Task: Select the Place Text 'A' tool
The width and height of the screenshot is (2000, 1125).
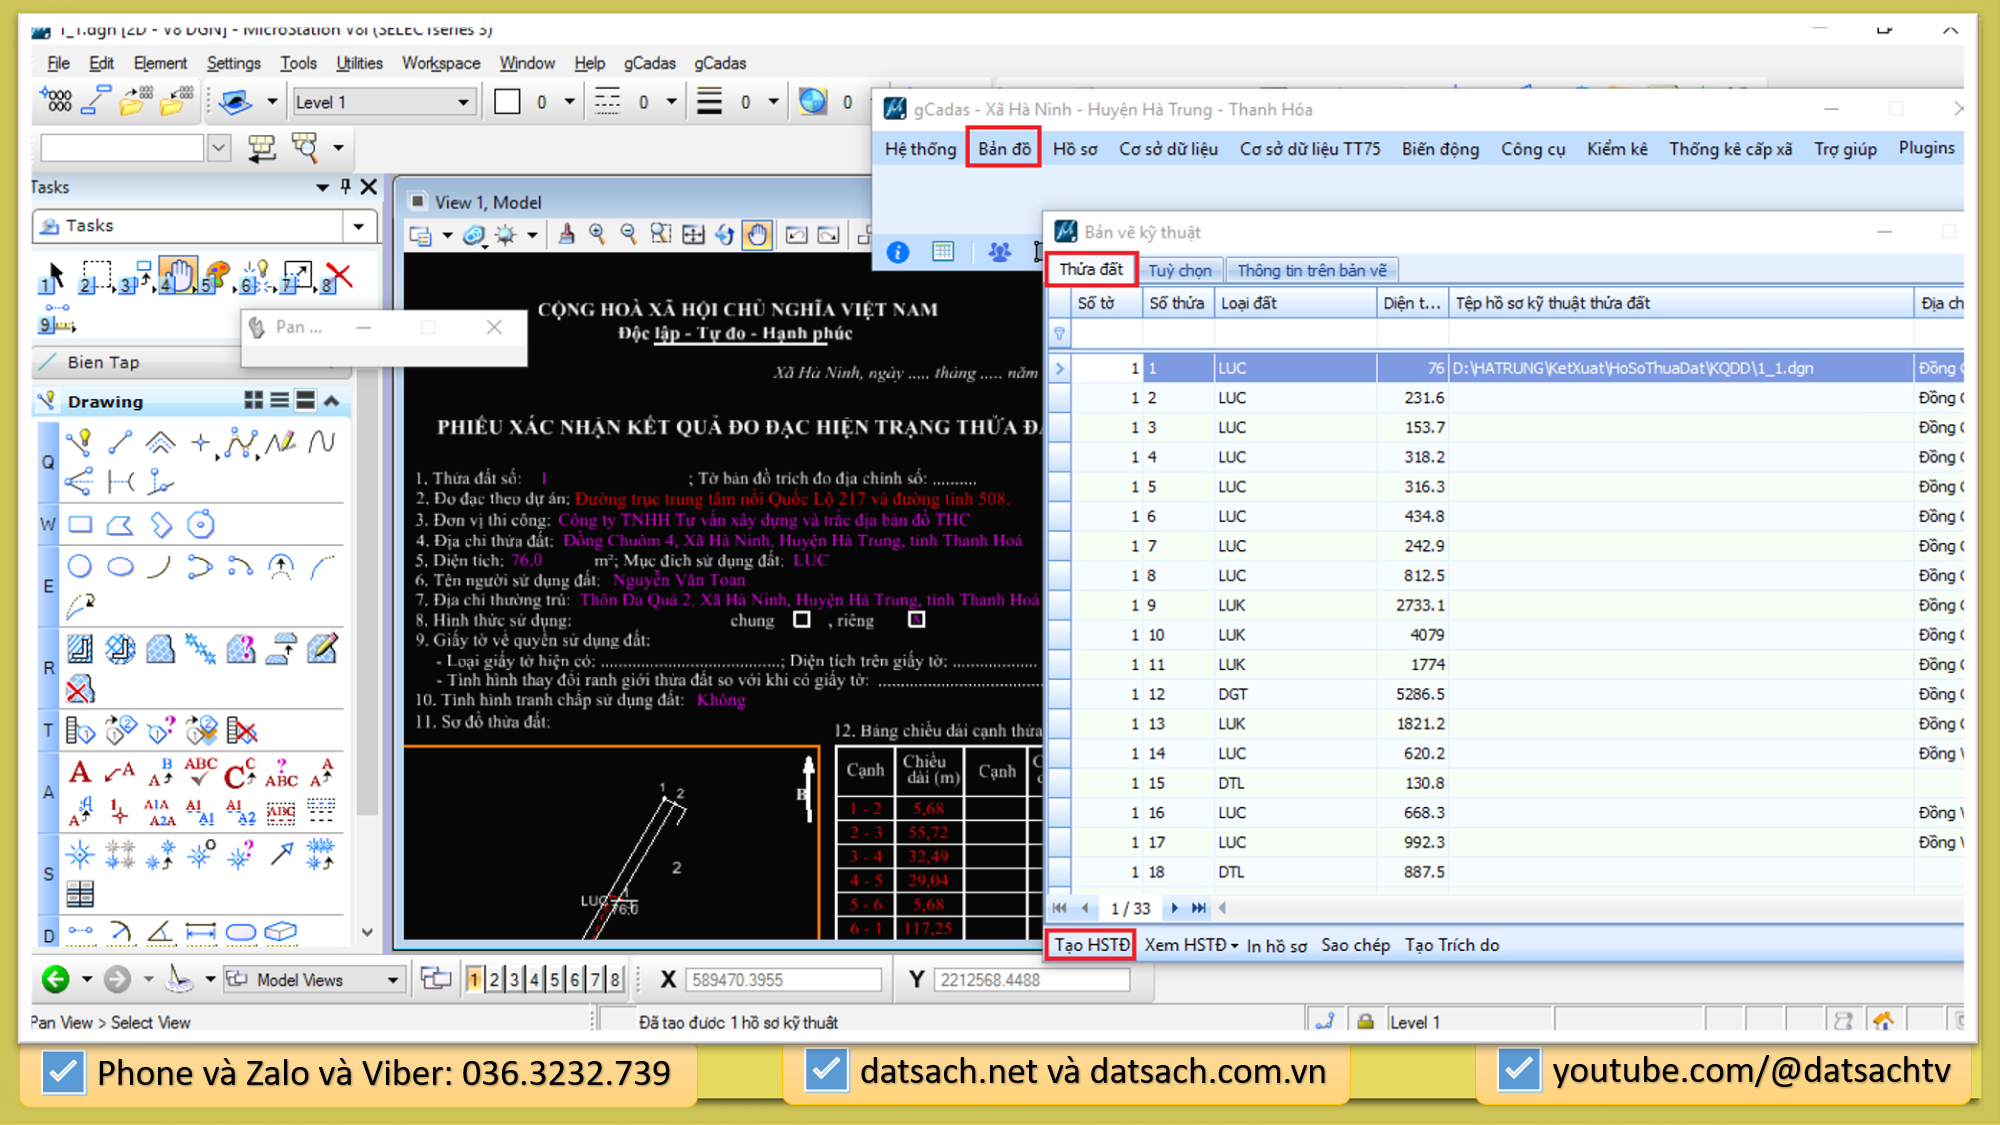Action: tap(80, 772)
